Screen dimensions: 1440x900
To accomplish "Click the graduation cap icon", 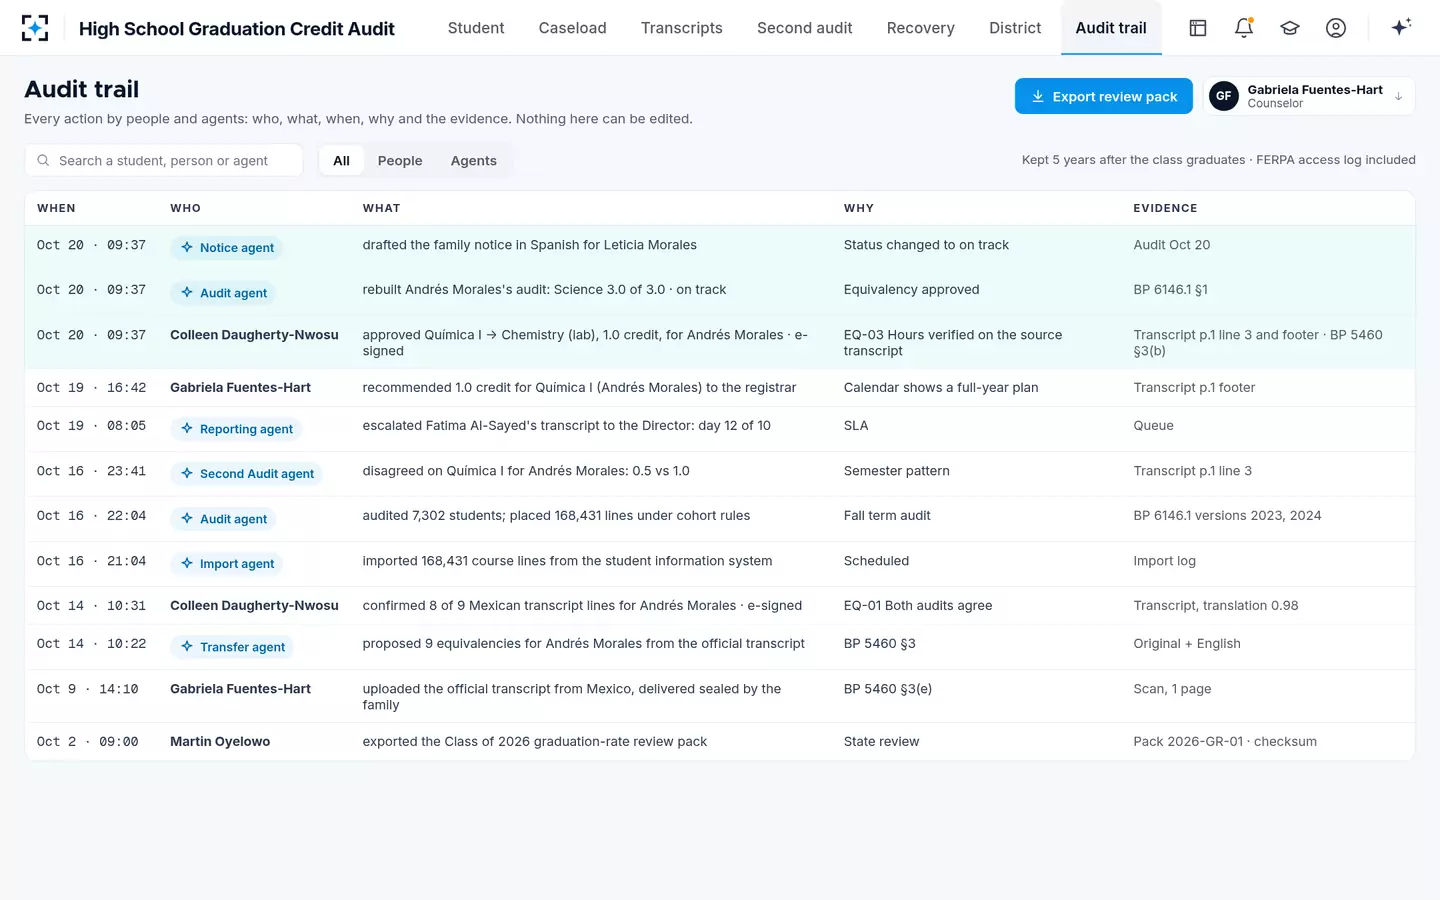I will pyautogui.click(x=1290, y=28).
